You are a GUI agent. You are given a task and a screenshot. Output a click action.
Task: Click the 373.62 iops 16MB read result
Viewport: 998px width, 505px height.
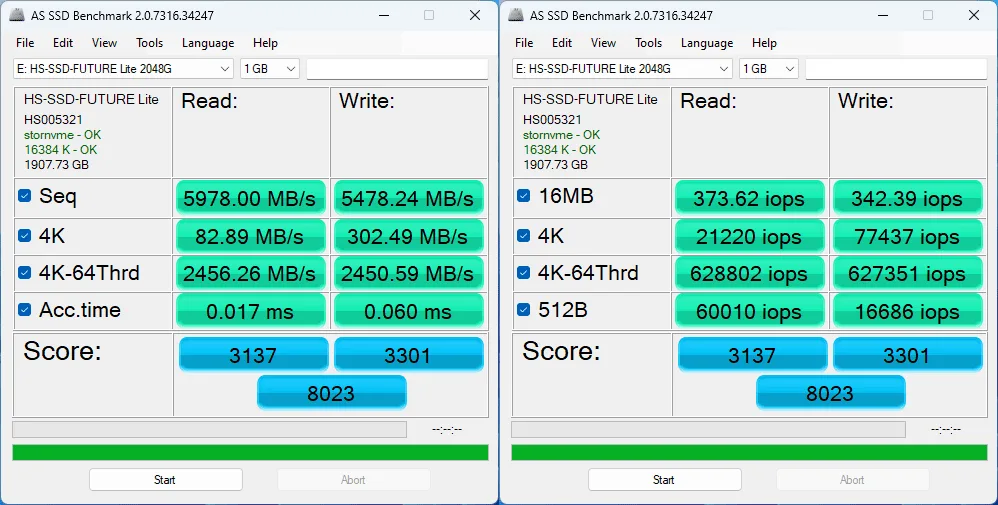pos(749,198)
